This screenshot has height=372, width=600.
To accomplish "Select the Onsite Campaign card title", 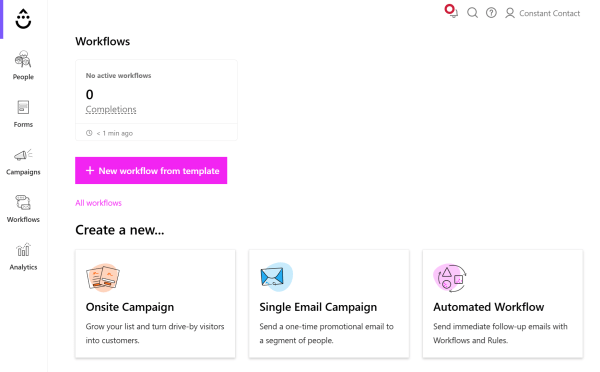I will click(130, 307).
